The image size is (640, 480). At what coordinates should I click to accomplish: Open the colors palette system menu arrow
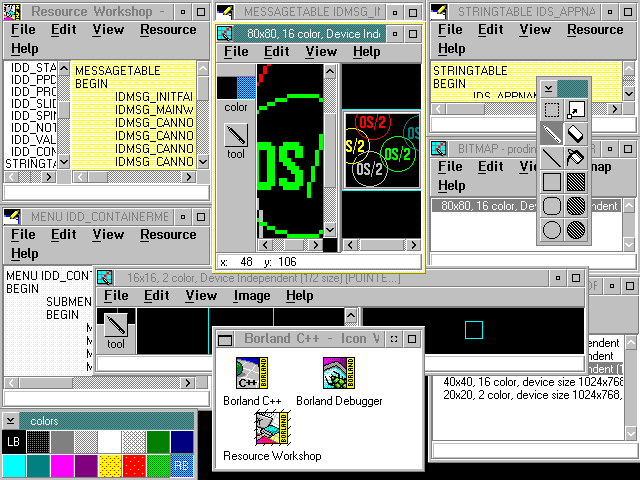pos(11,421)
